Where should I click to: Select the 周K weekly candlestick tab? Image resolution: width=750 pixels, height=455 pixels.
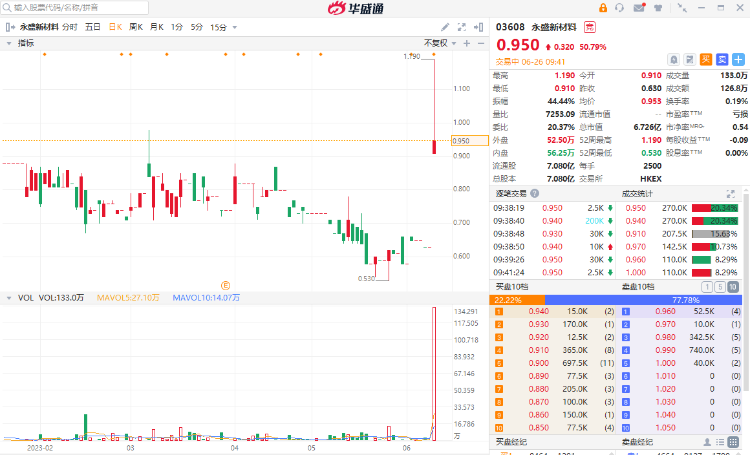click(x=136, y=27)
